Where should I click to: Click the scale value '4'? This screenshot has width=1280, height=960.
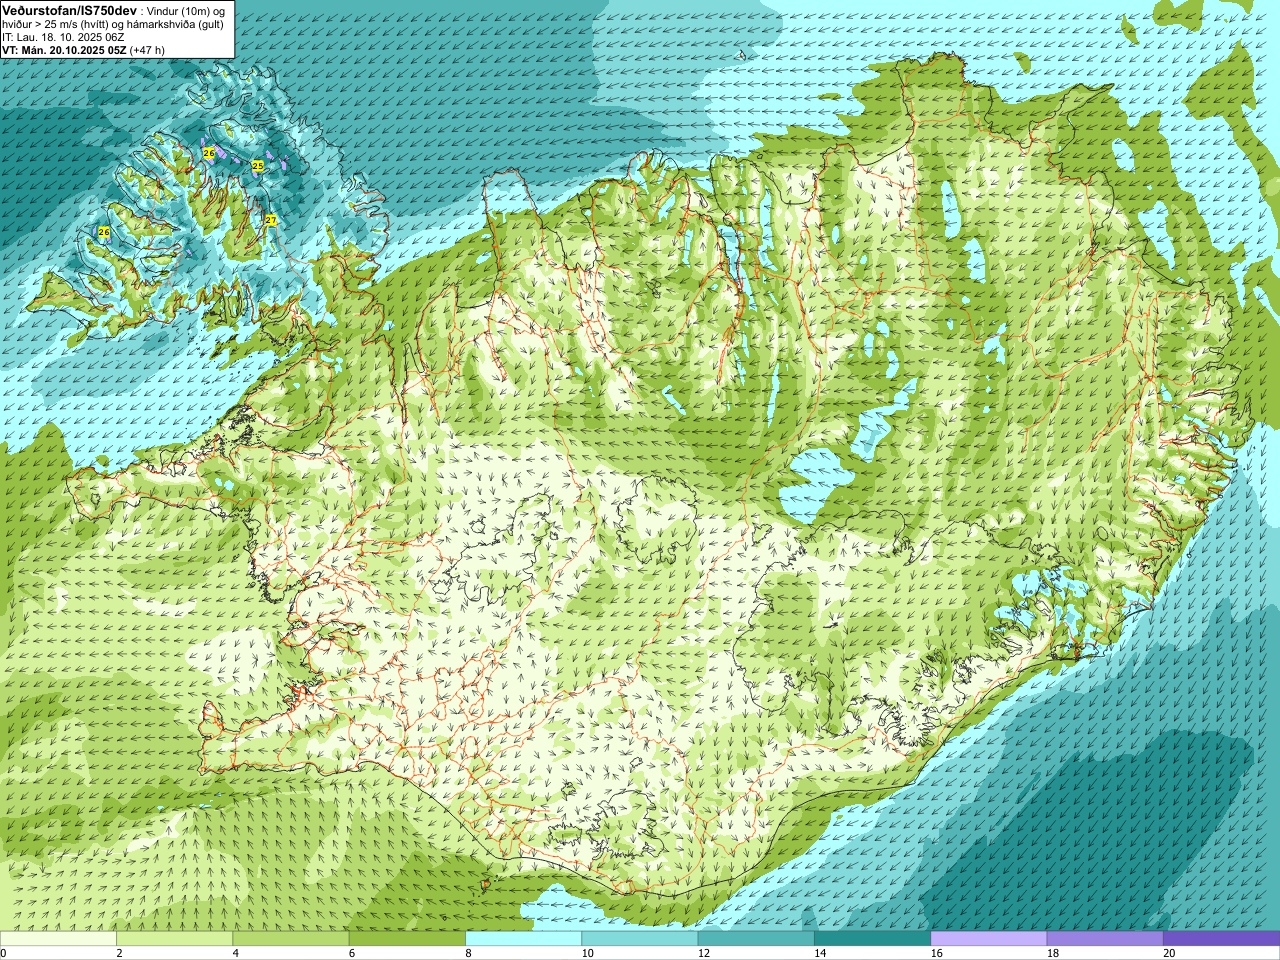(x=236, y=953)
